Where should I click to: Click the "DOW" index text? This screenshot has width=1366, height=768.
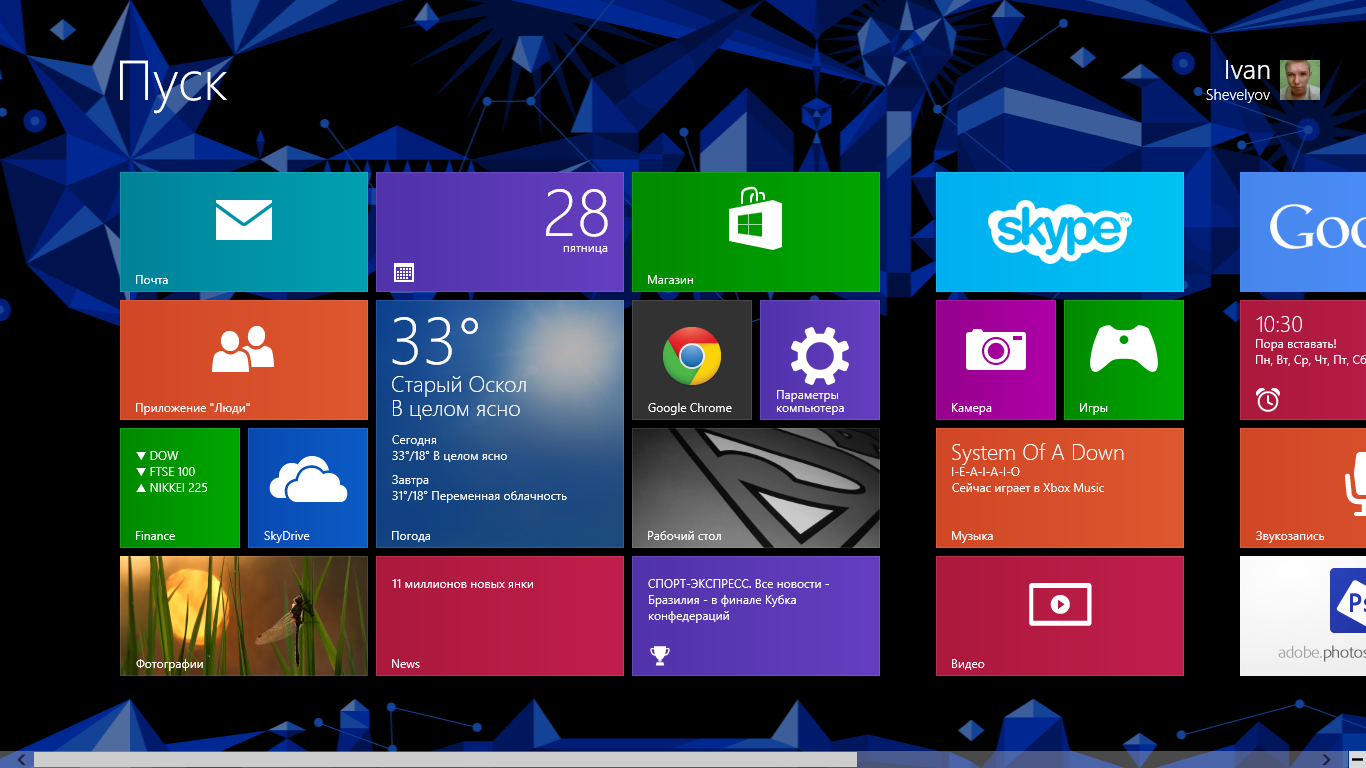point(164,456)
